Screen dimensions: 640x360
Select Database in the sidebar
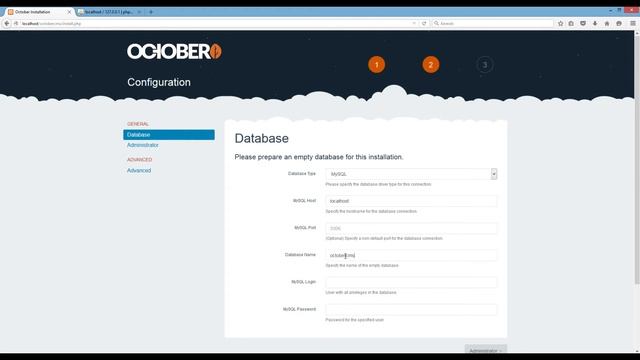tap(169, 135)
